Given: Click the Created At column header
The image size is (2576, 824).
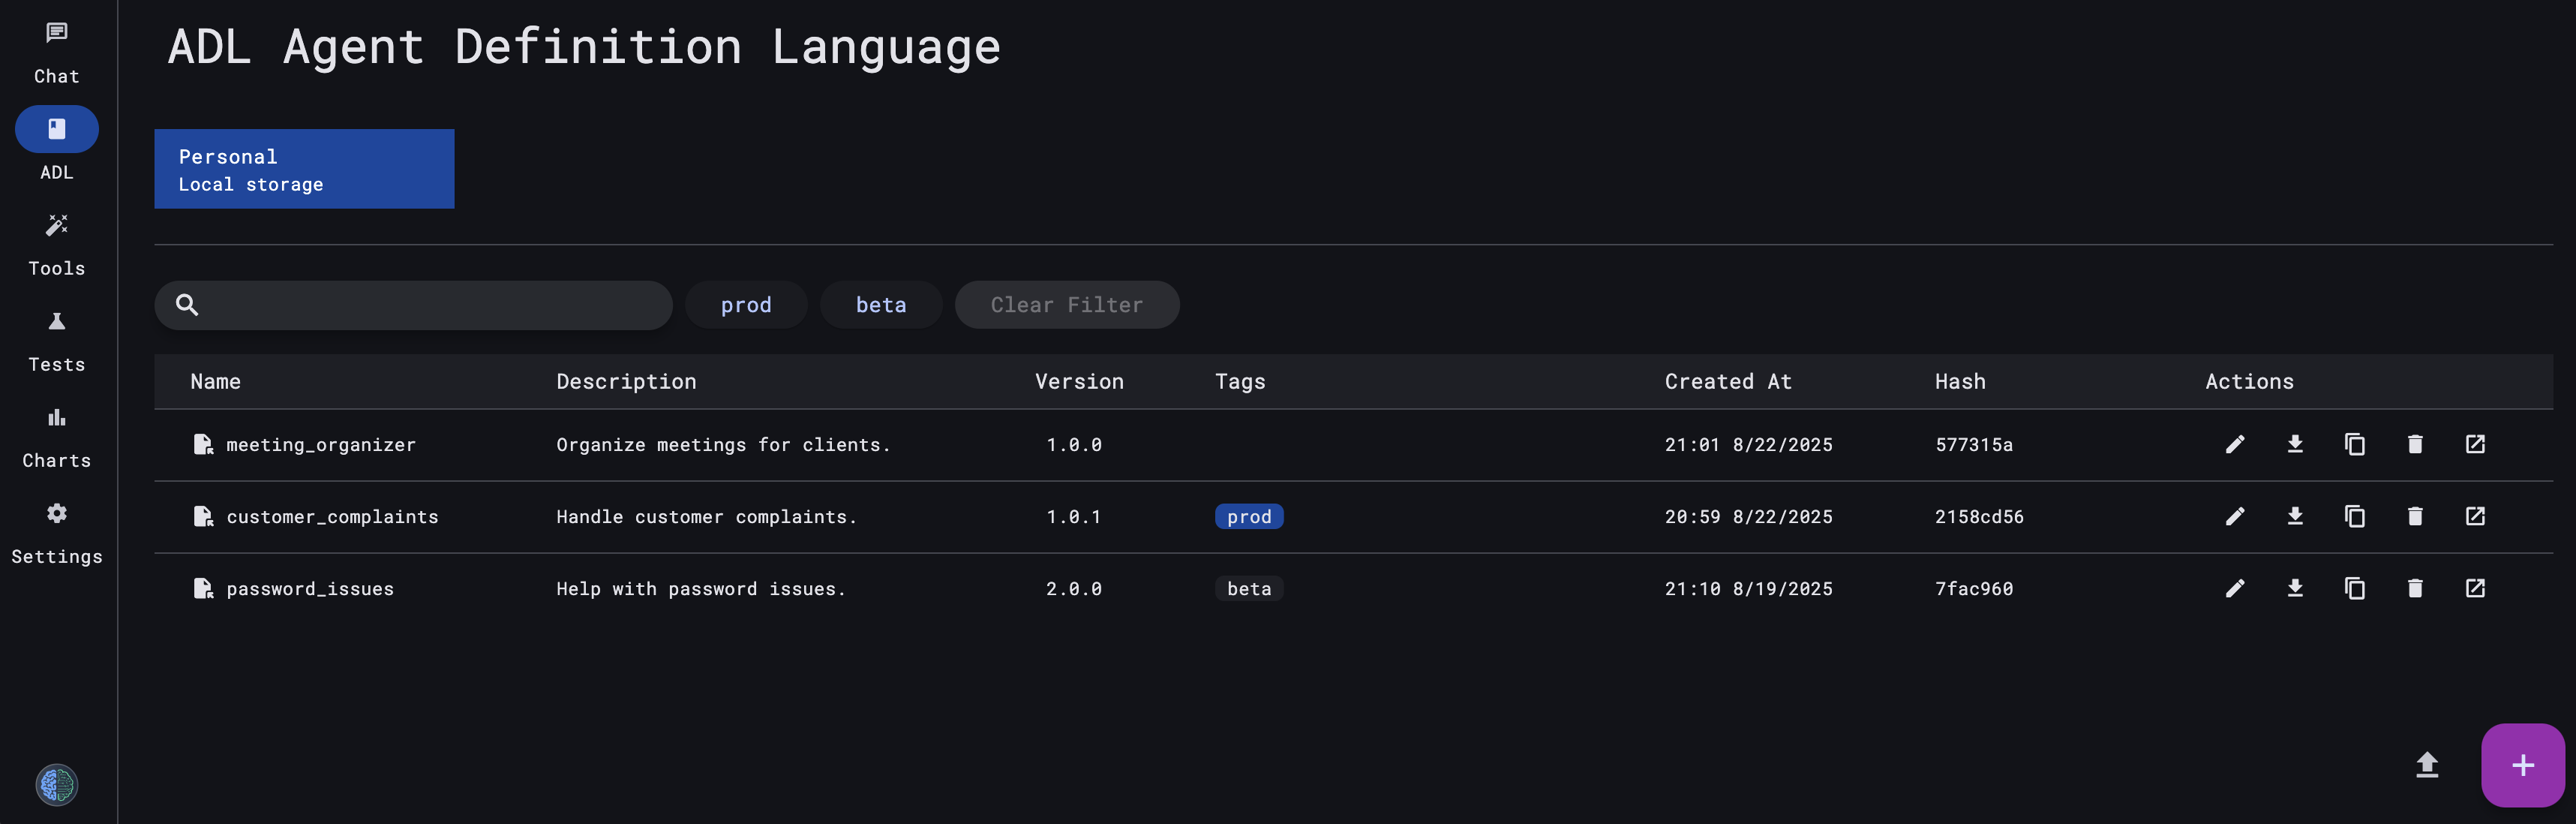Looking at the screenshot, I should 1728,381.
